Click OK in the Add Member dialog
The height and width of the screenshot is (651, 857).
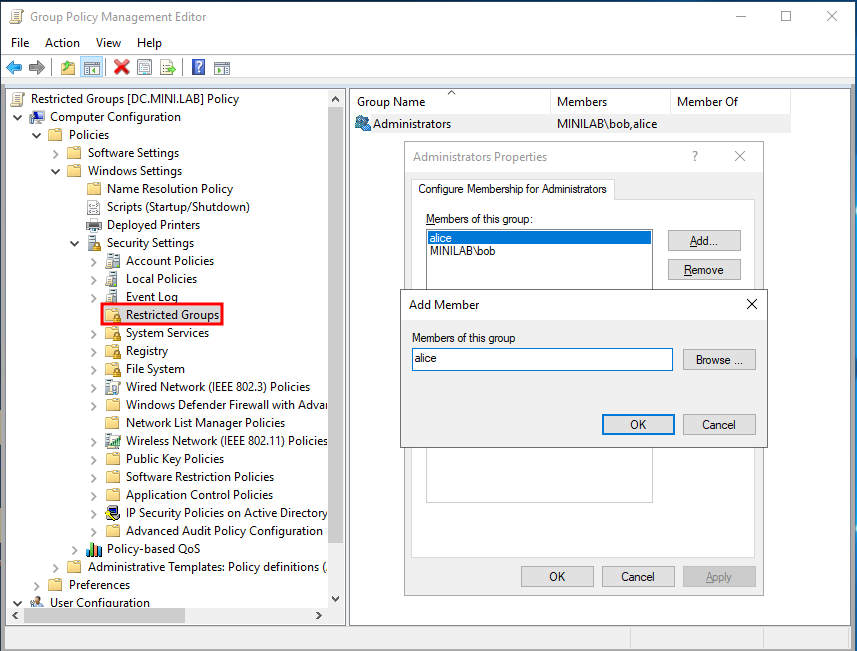pos(638,425)
